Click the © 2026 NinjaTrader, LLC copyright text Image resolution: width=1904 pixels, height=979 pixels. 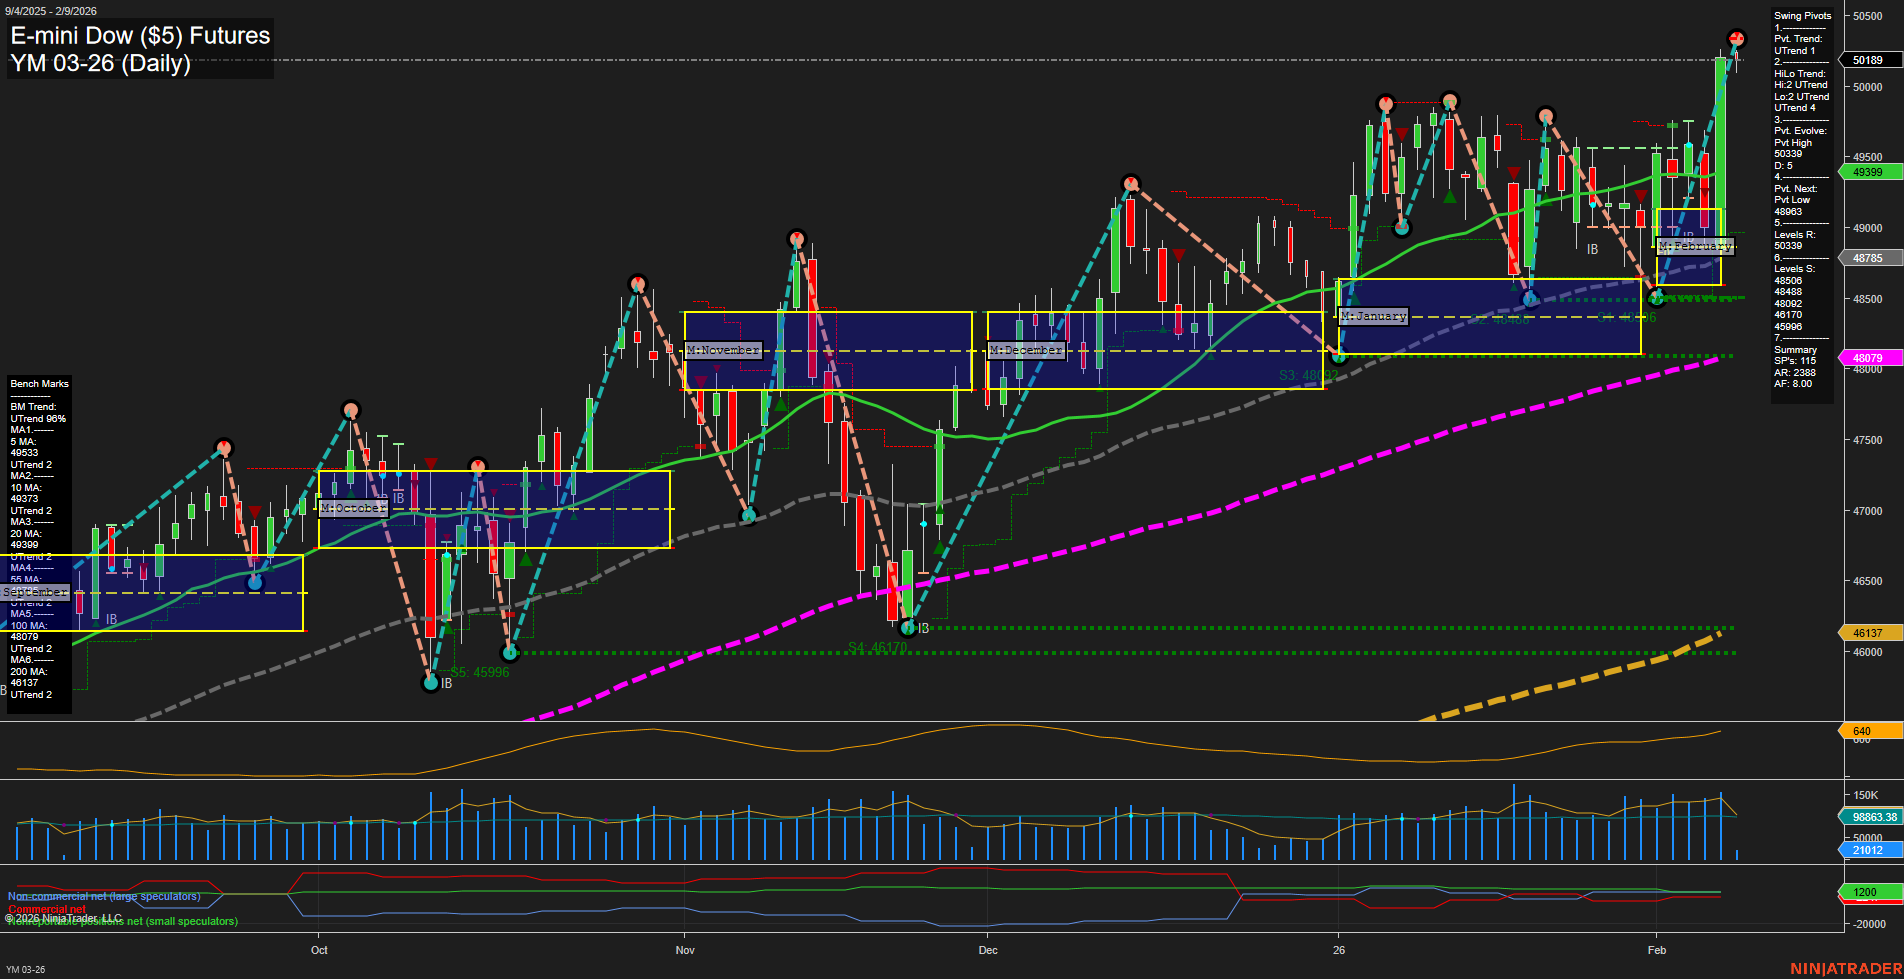[x=65, y=917]
